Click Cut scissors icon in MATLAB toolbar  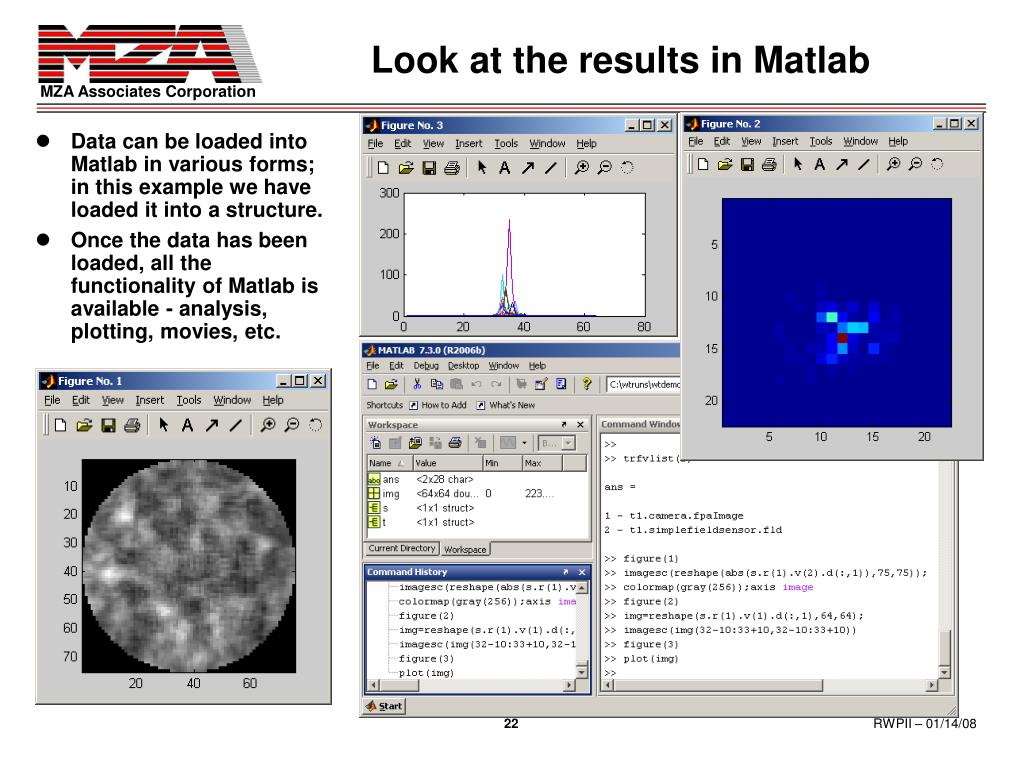tap(418, 384)
